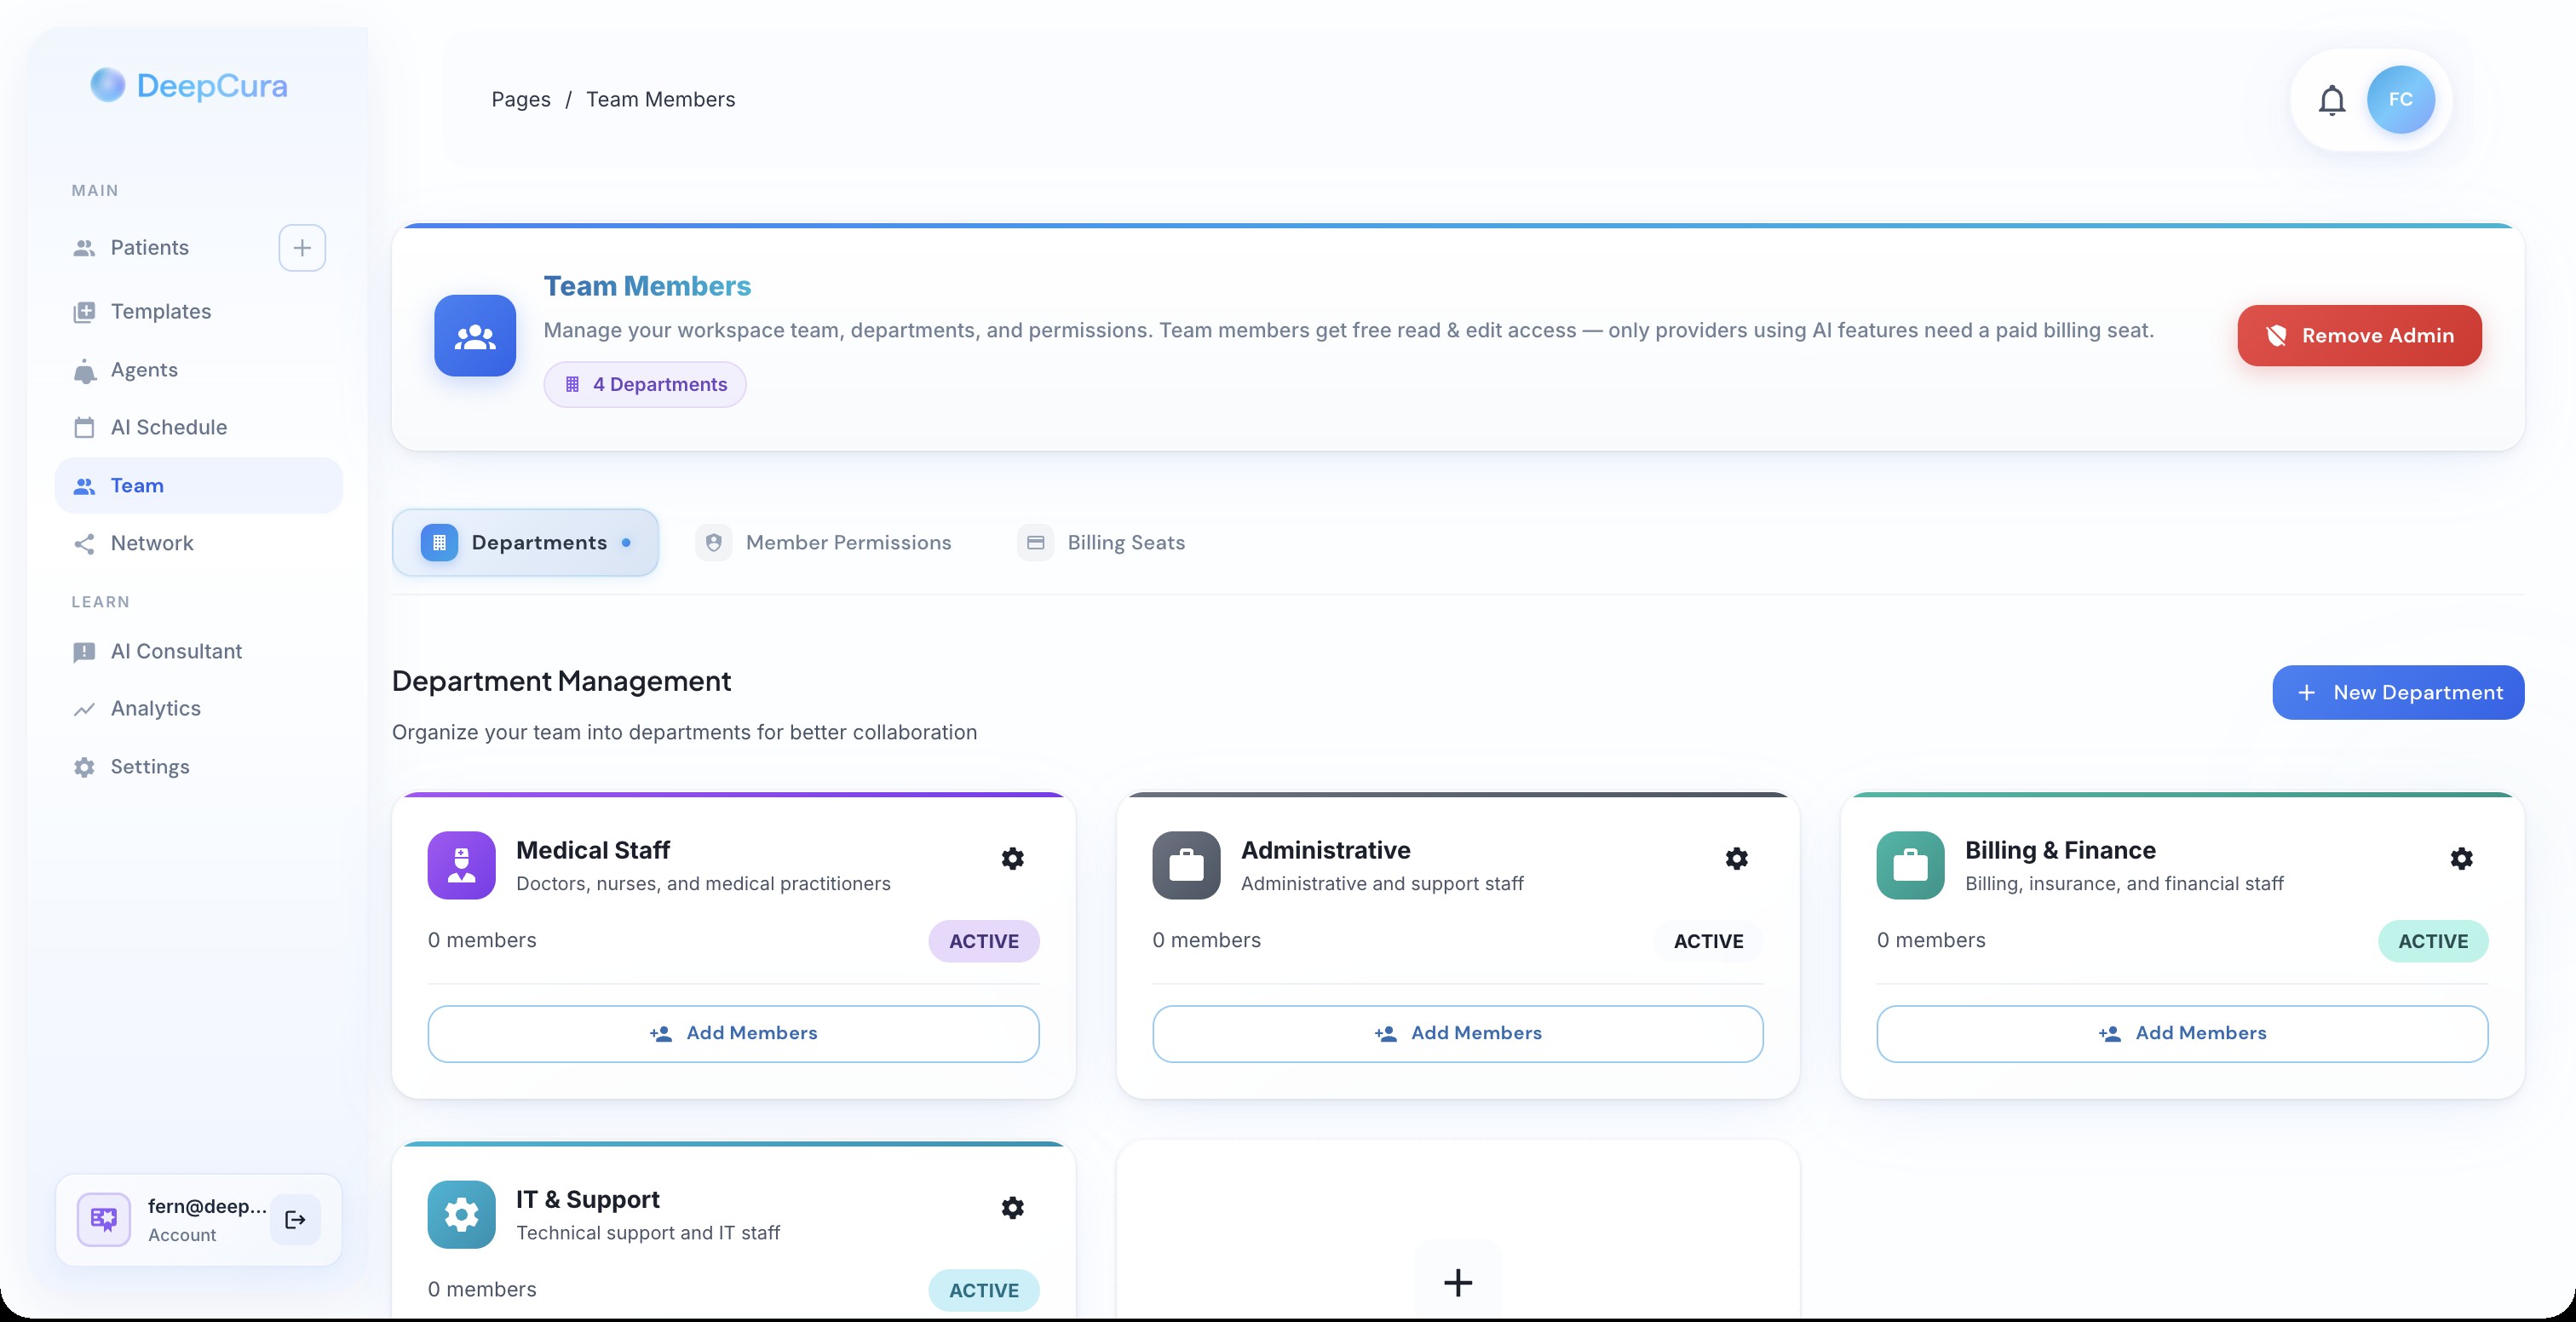
Task: Open Administrative settings gear
Action: click(x=1736, y=859)
